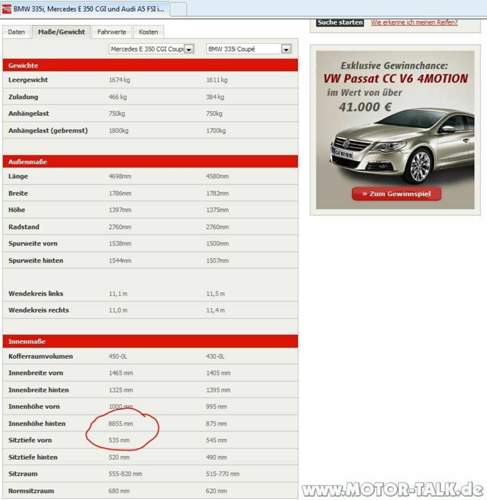
Task: Click the Mercedes Wendekreis links value 11,1 m
Action: click(x=118, y=294)
